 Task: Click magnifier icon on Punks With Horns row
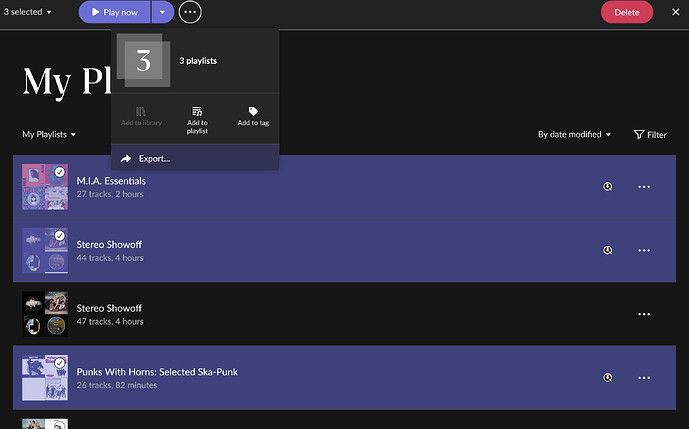click(607, 378)
